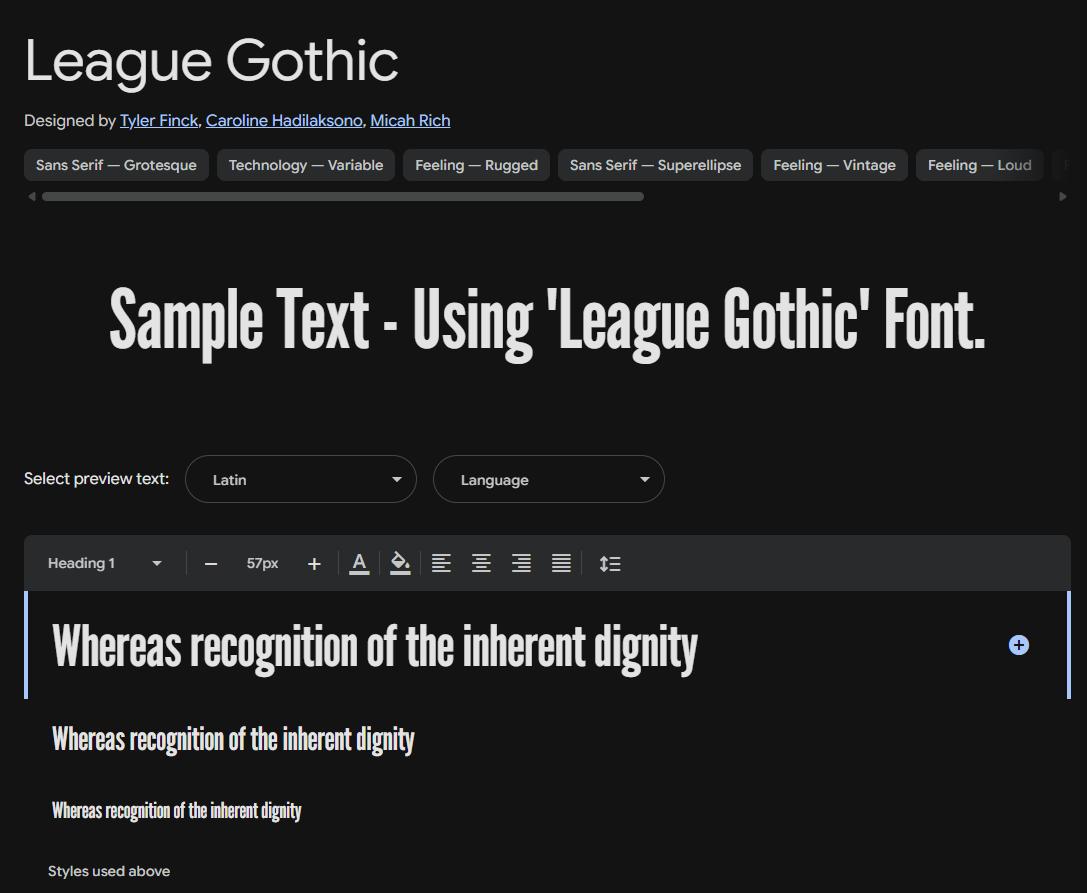Justify the text
The height and width of the screenshot is (893, 1087).
561,564
